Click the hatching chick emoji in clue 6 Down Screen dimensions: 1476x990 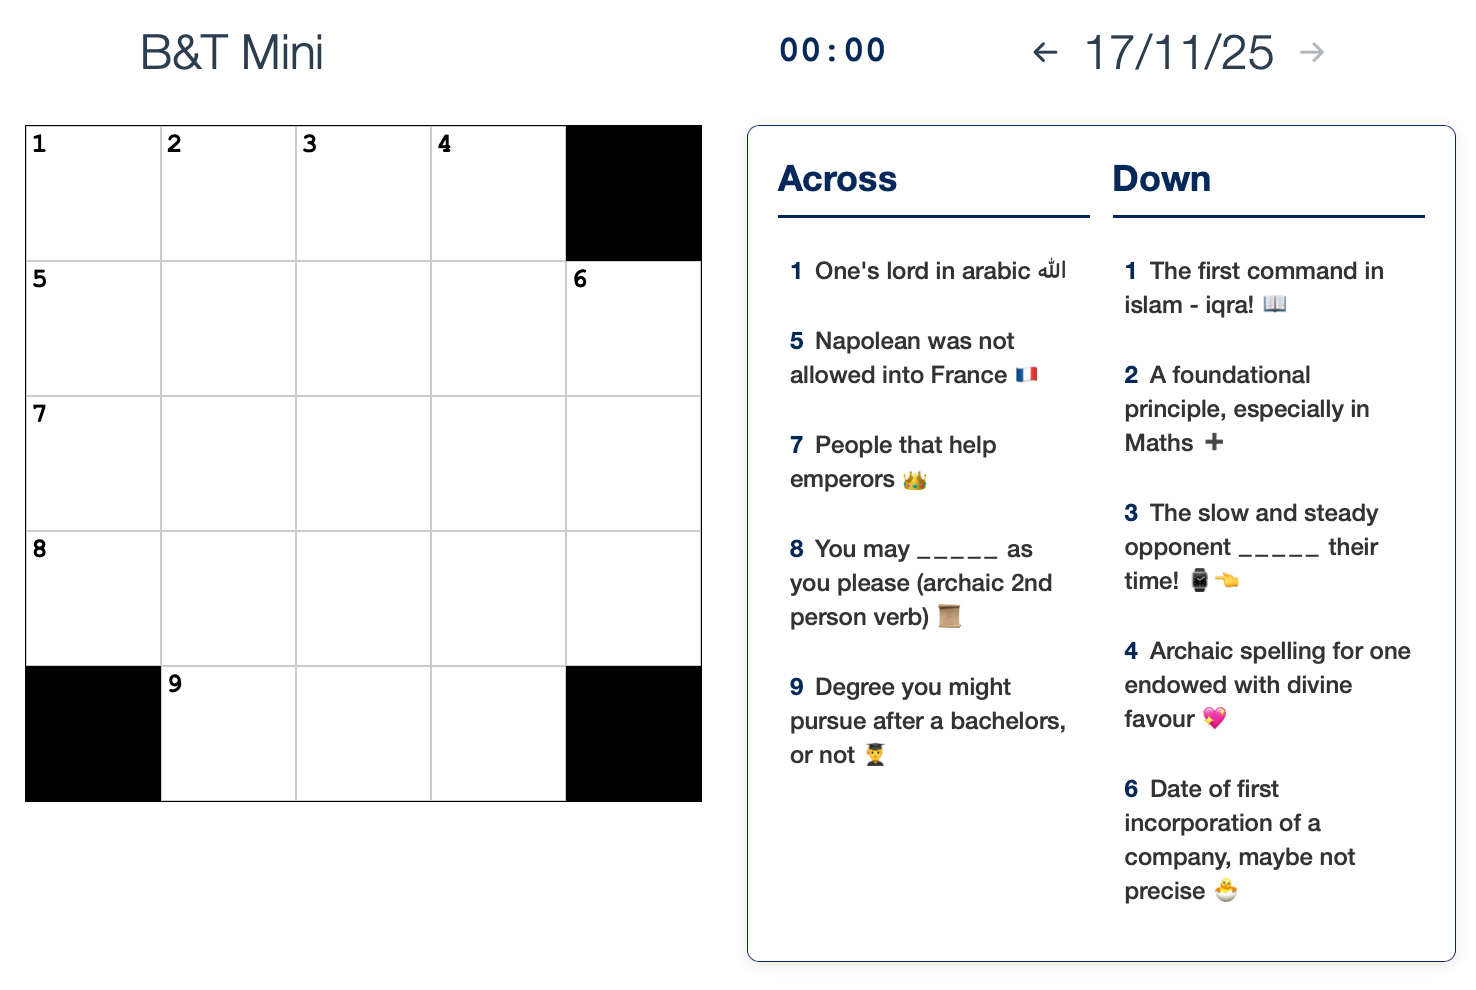click(x=1225, y=891)
